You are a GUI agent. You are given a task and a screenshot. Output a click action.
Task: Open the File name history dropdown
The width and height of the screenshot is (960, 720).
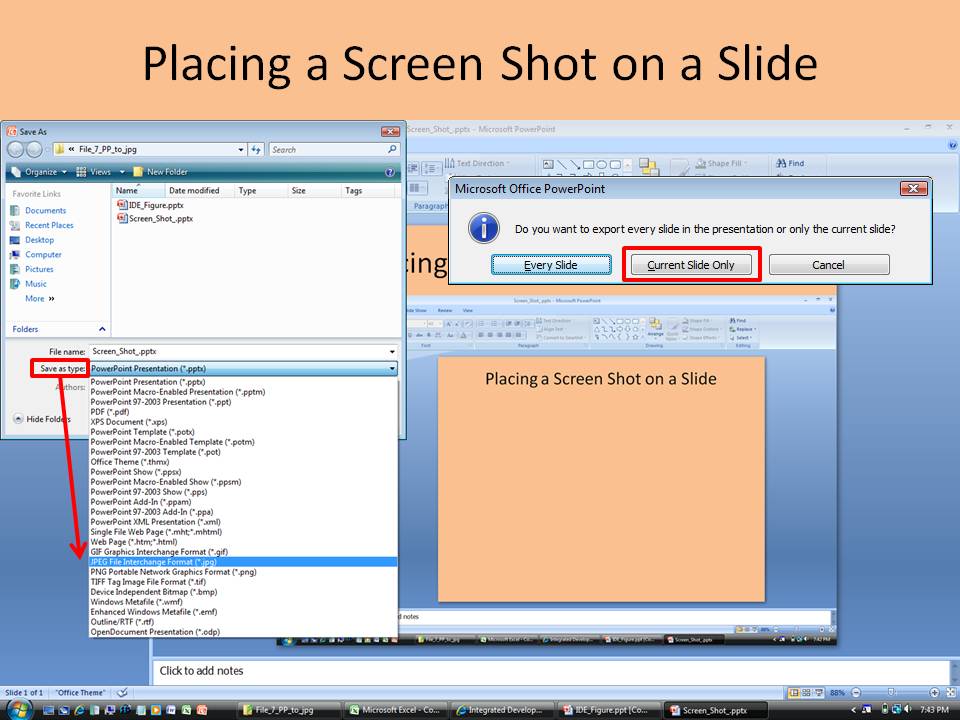pos(392,351)
